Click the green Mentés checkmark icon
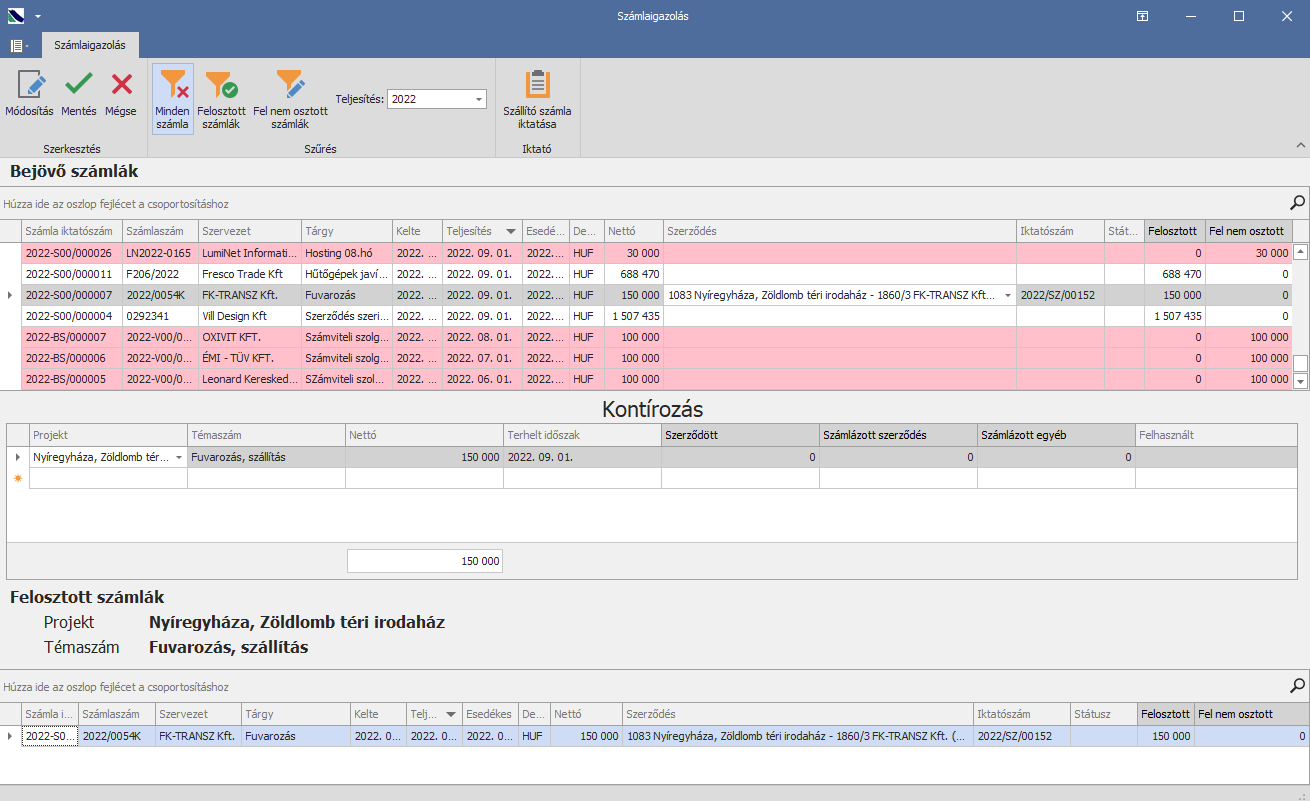The image size is (1310, 801). coord(79,85)
